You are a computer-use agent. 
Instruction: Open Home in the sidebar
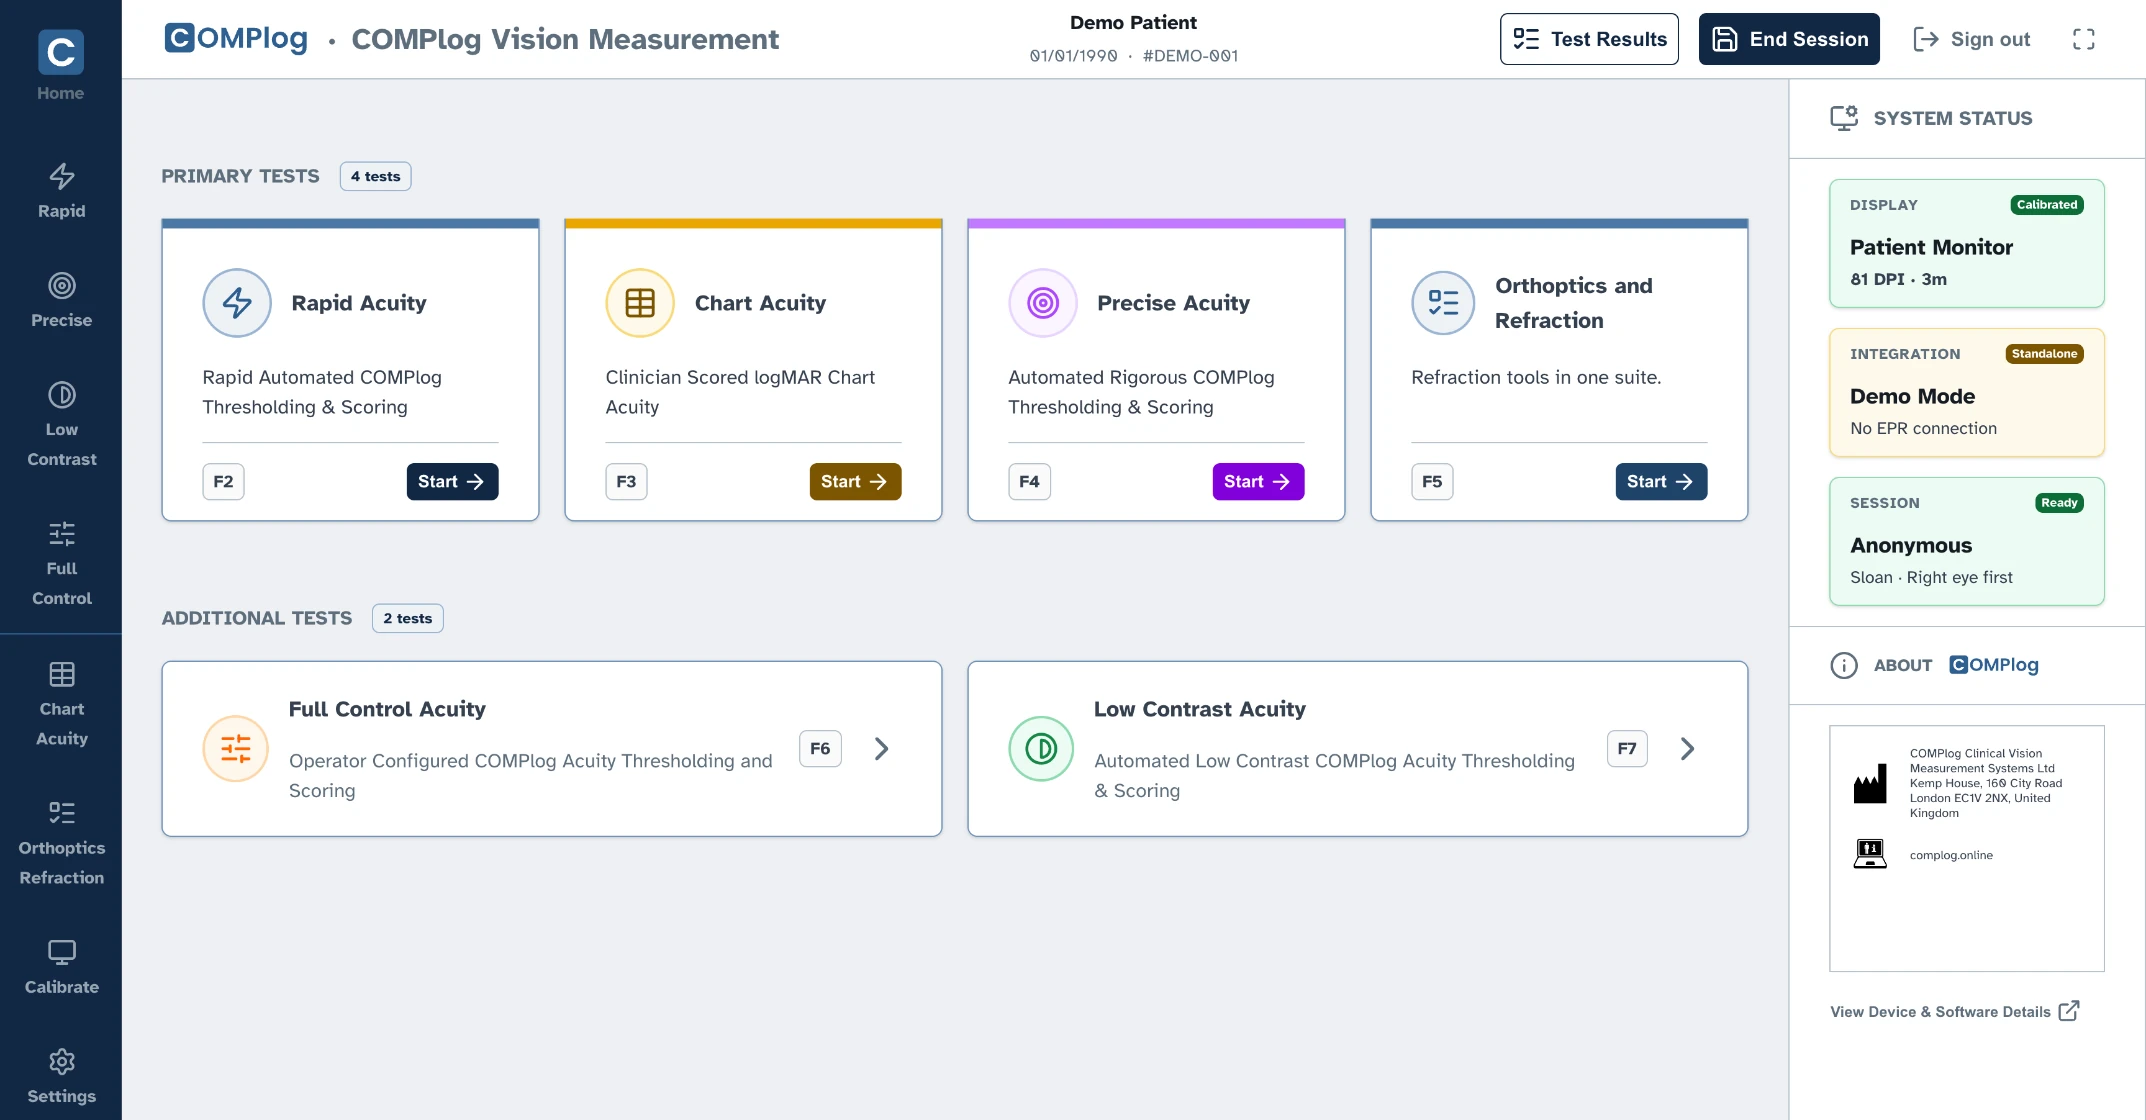61,66
